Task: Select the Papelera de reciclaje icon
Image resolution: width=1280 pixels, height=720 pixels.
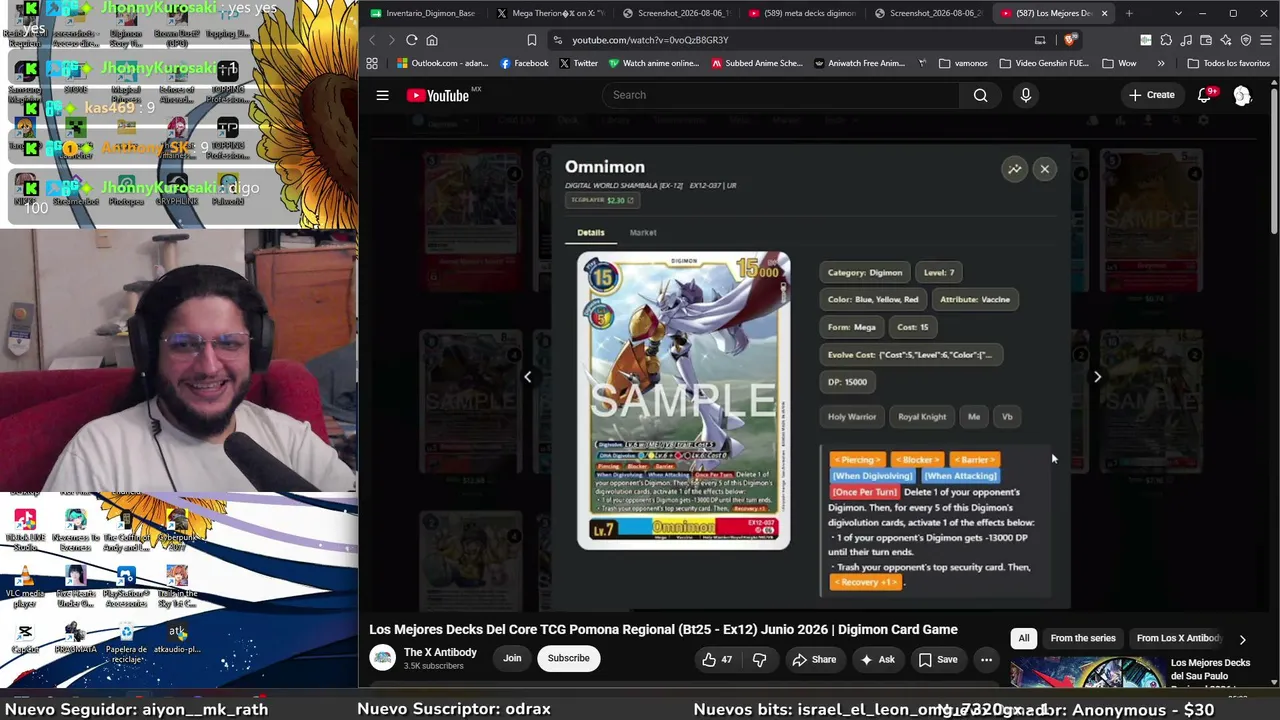Action: click(x=126, y=643)
